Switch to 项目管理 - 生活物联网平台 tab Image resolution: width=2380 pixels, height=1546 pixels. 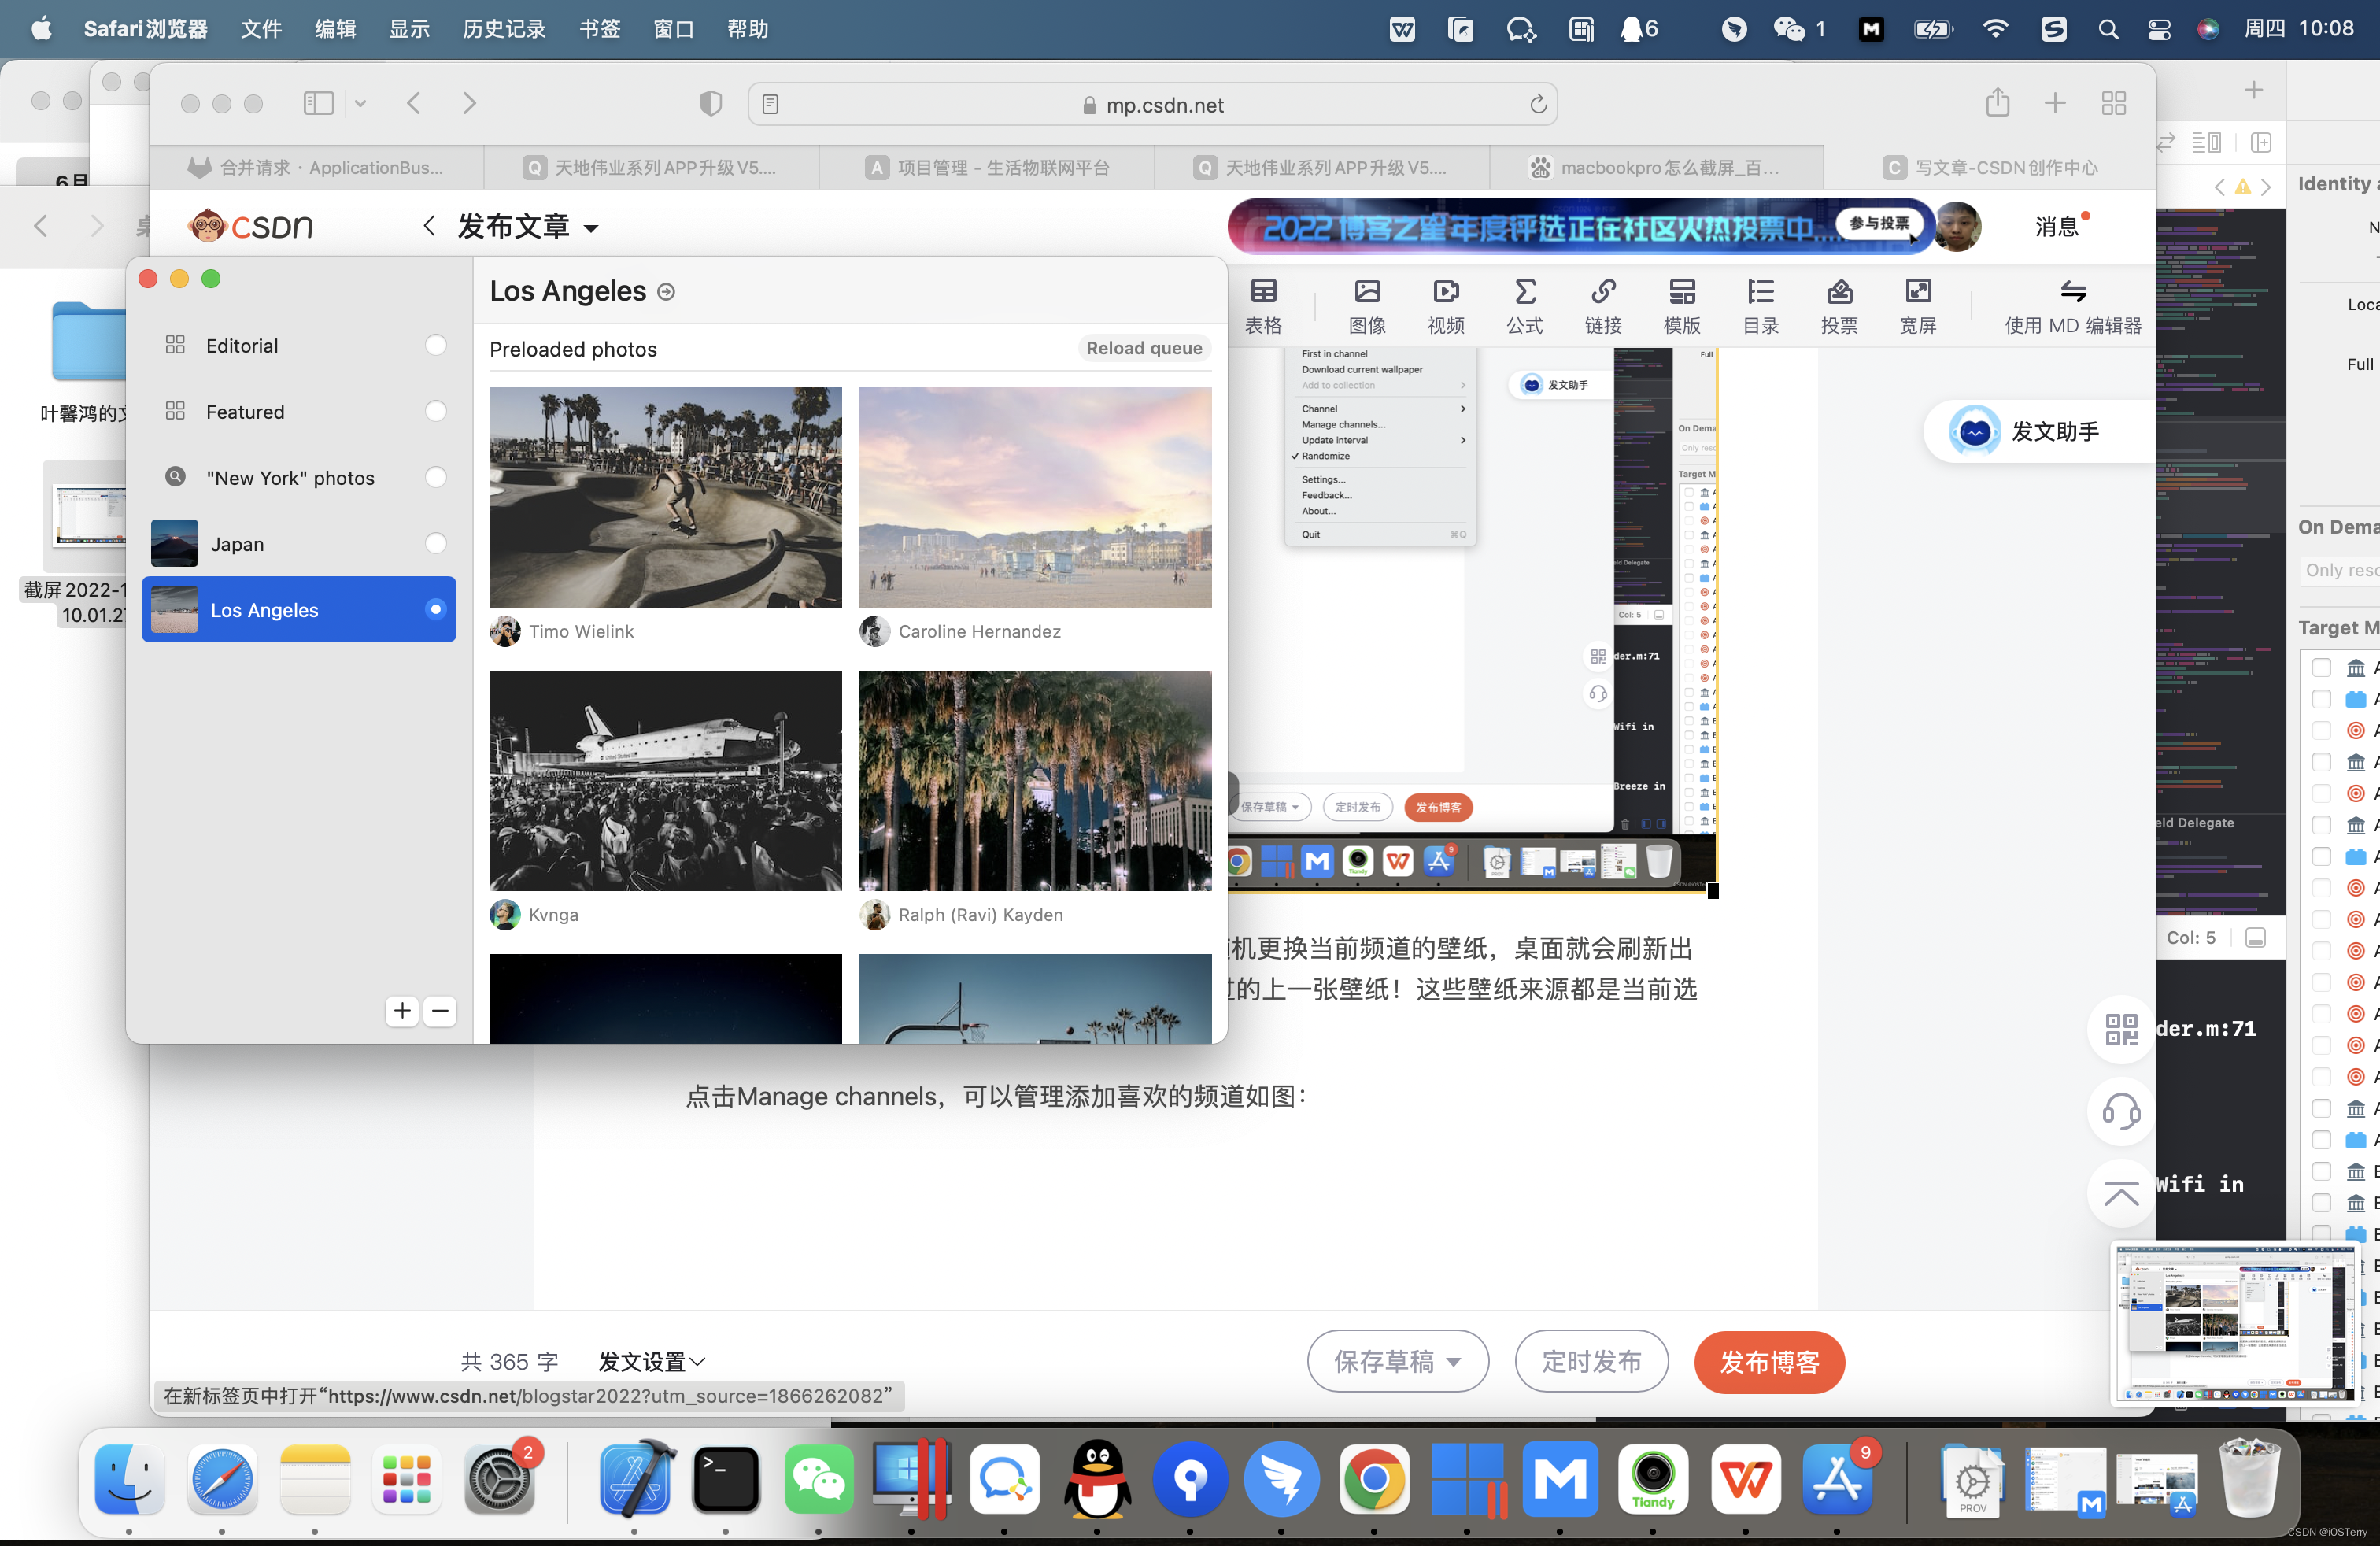point(986,167)
